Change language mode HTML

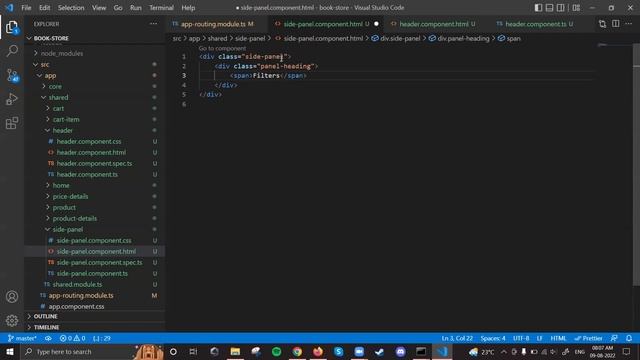558,338
